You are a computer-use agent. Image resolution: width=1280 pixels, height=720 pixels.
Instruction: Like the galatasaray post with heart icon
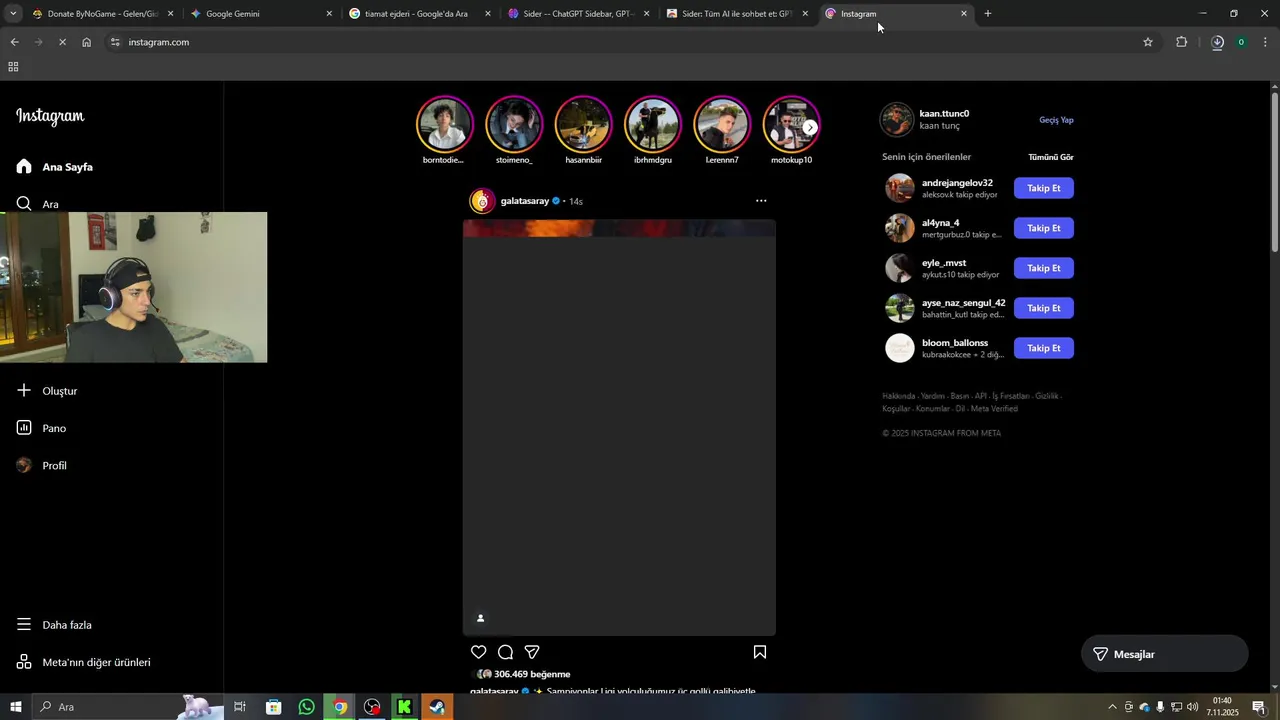(x=479, y=652)
